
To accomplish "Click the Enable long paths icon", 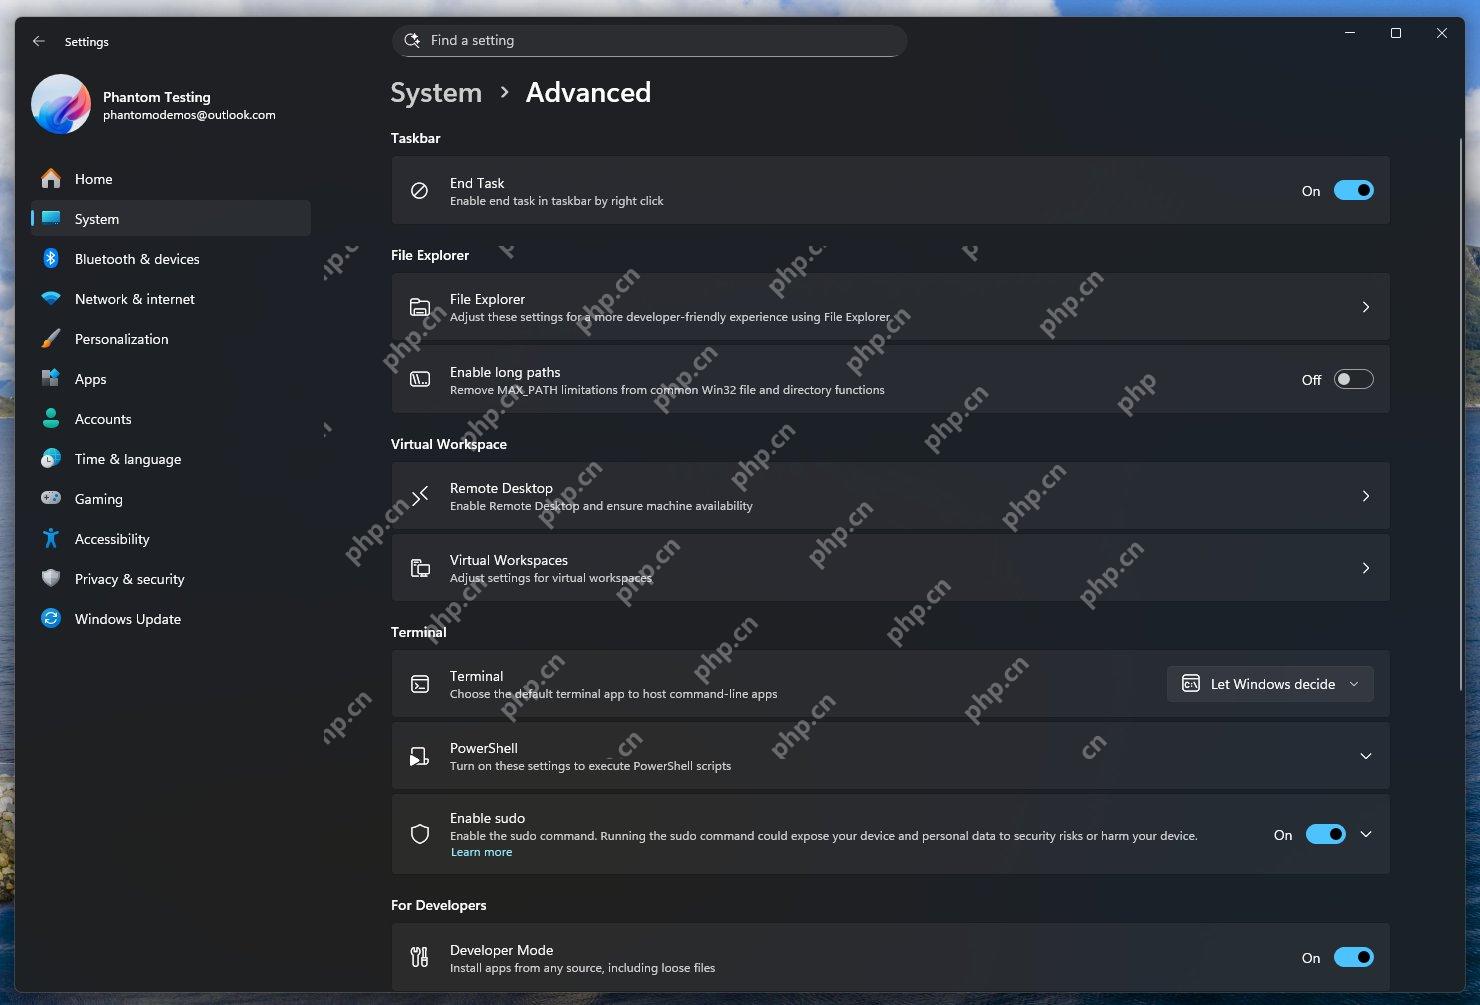I will pos(420,380).
